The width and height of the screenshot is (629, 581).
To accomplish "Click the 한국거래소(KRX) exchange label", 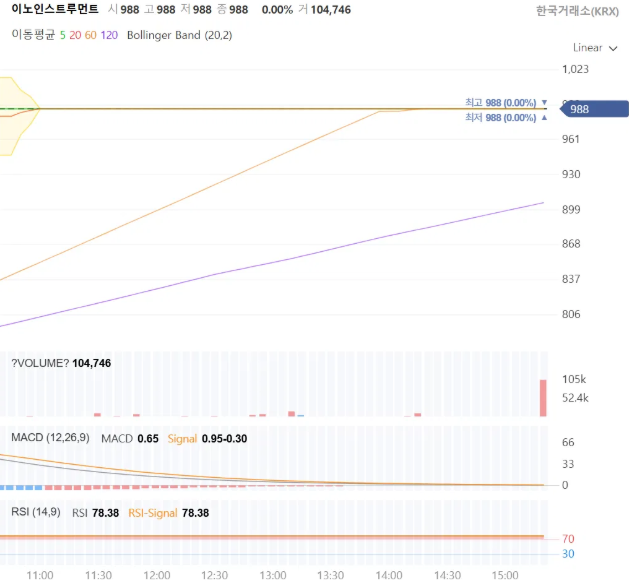I will tap(577, 11).
